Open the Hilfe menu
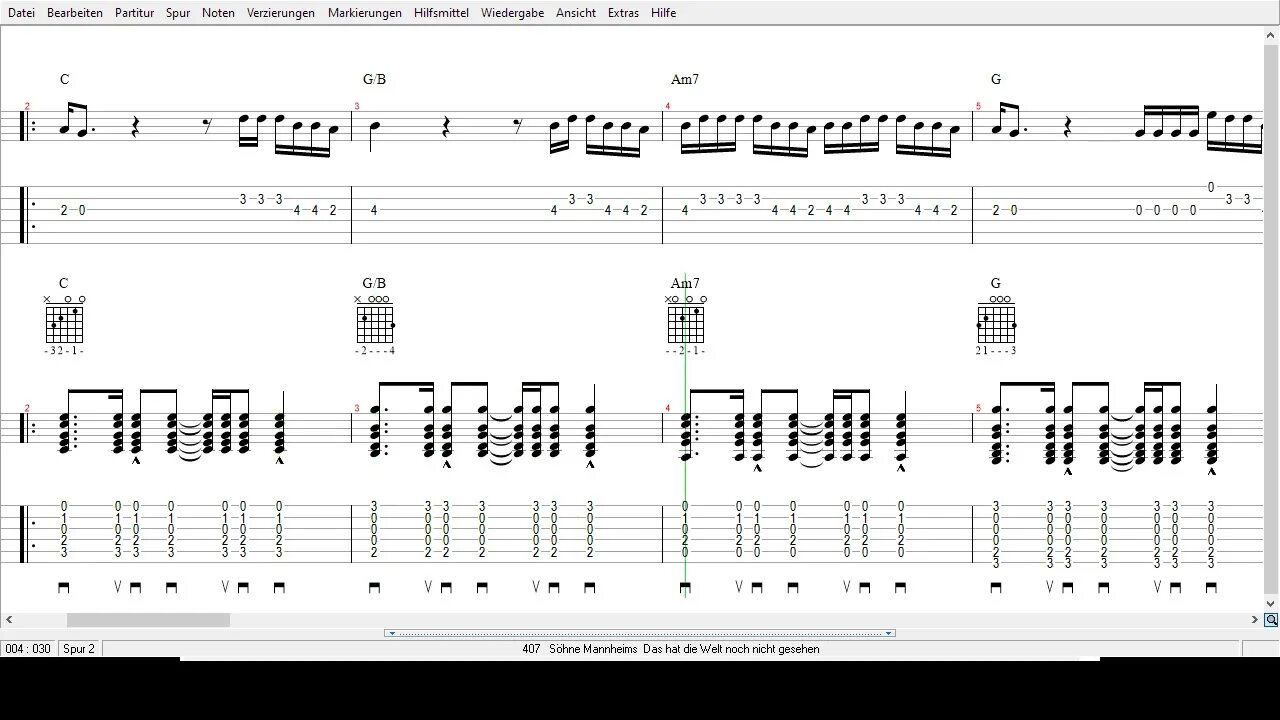Image resolution: width=1280 pixels, height=720 pixels. [x=663, y=13]
